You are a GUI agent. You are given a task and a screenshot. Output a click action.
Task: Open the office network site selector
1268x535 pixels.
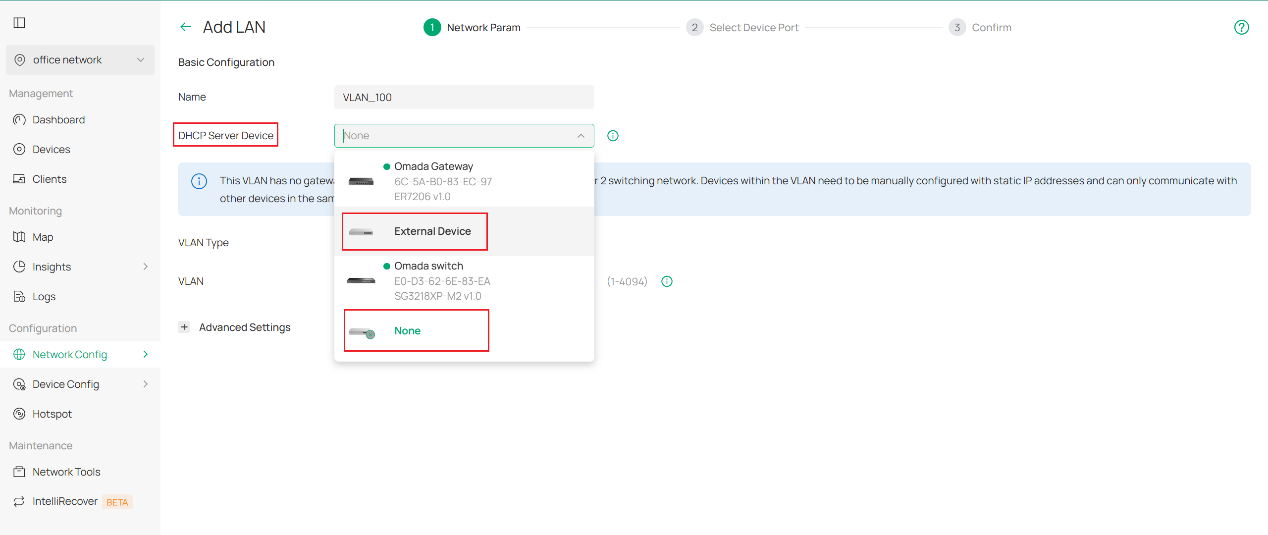click(80, 60)
